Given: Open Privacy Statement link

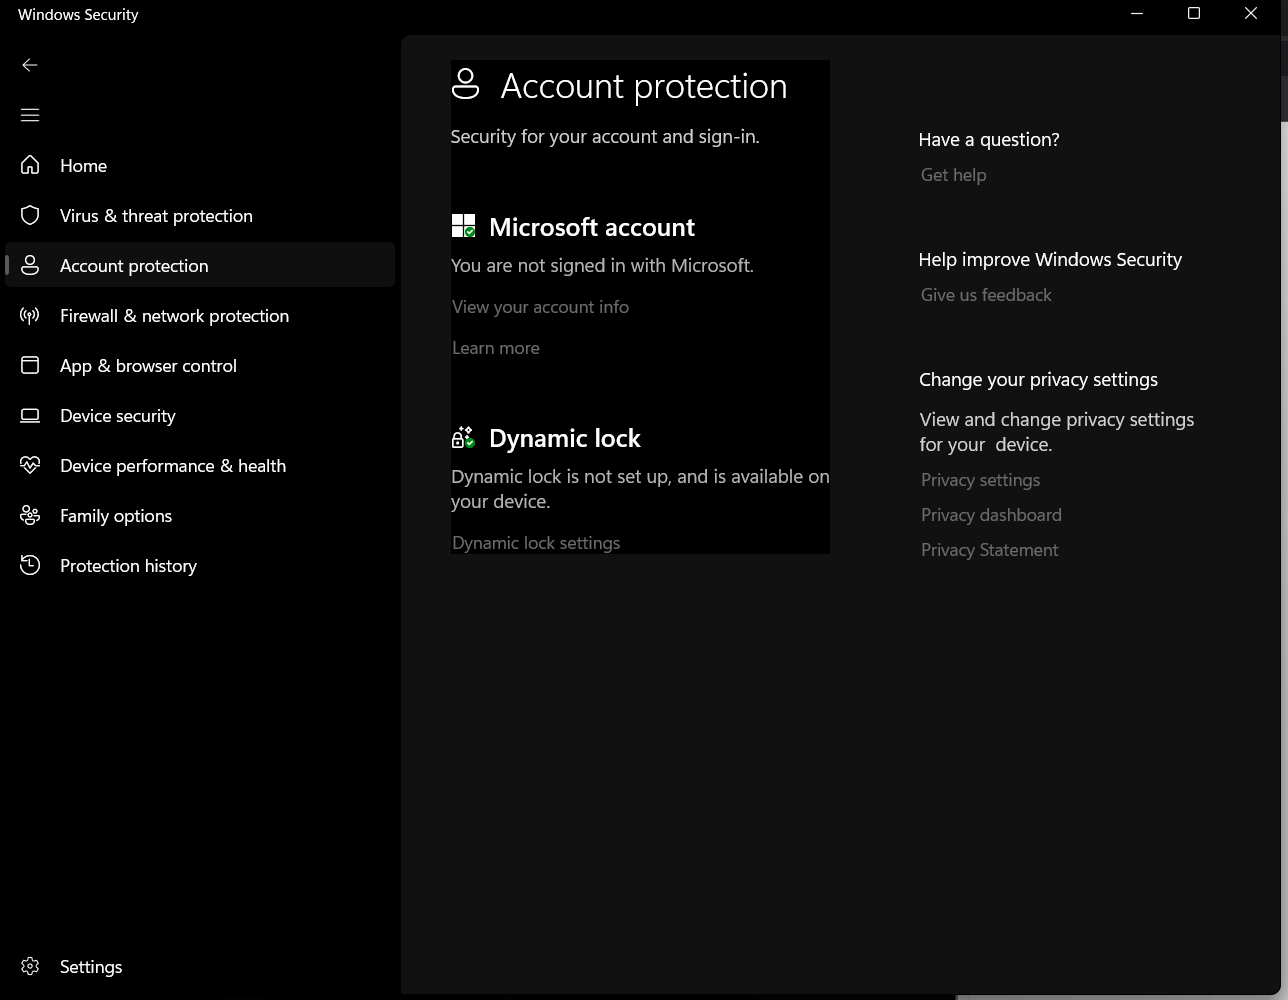Looking at the screenshot, I should (989, 550).
